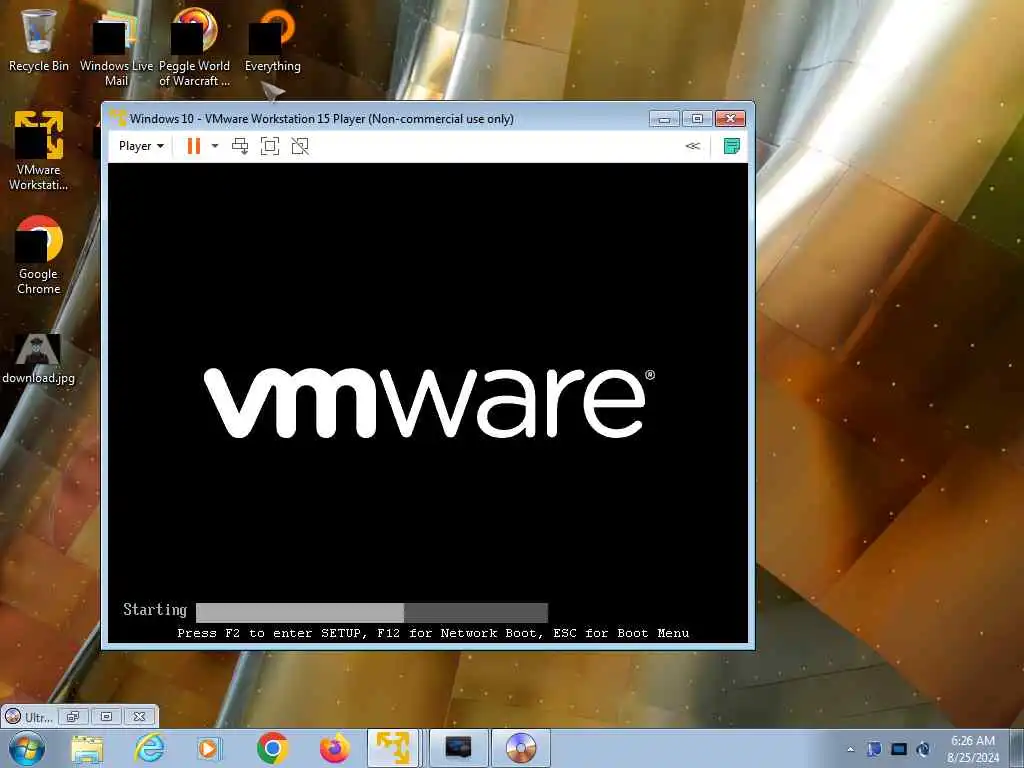This screenshot has height=768, width=1024.
Task: Pause the virtual machine
Action: point(193,146)
